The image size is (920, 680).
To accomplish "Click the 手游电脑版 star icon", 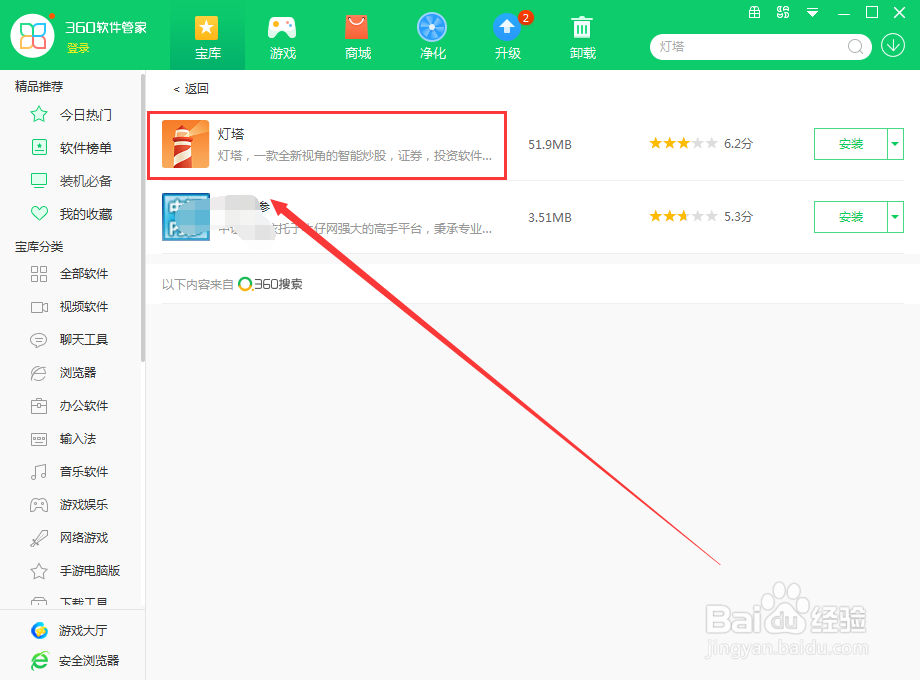I will click(x=39, y=570).
